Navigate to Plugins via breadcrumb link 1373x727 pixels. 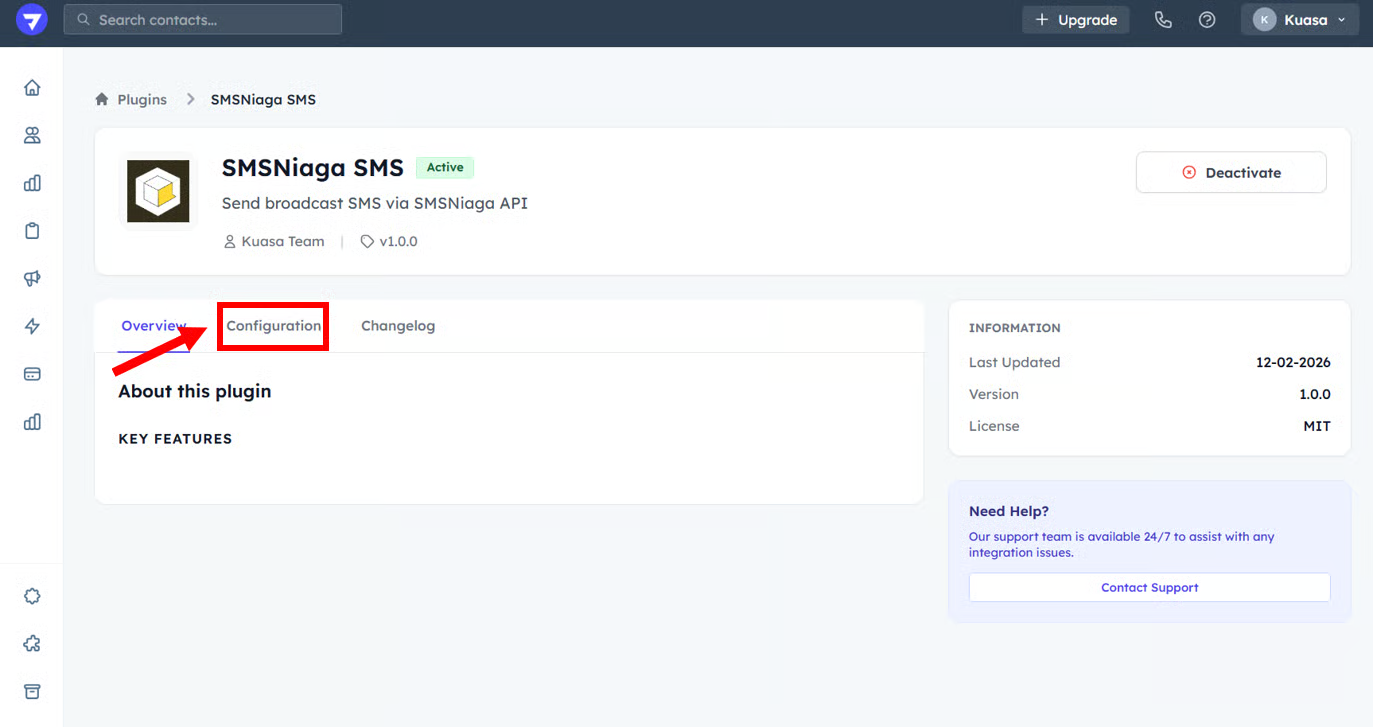(x=141, y=99)
